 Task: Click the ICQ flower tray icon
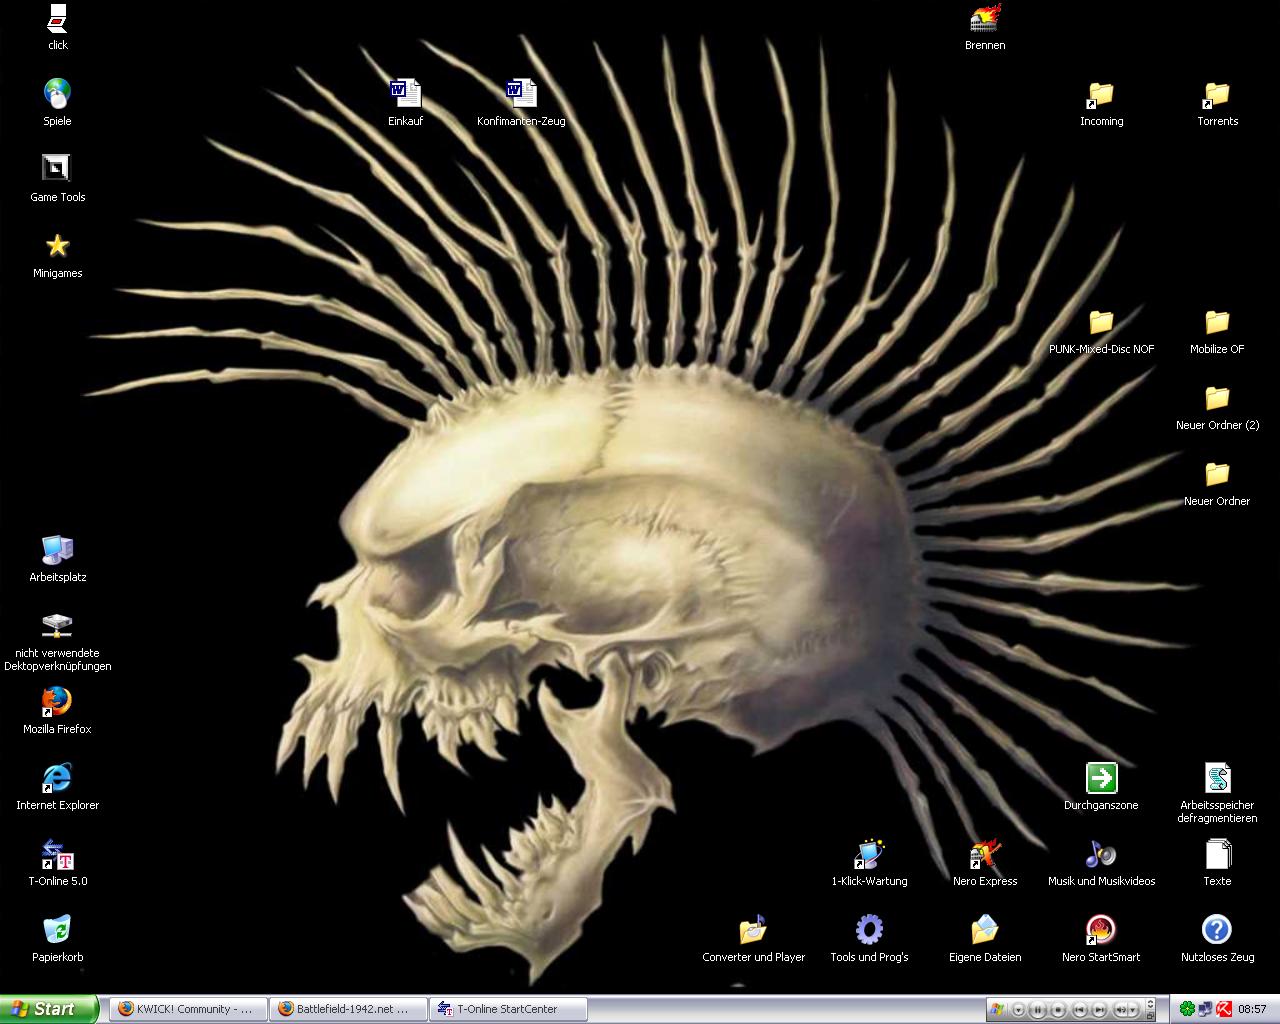[1187, 1009]
